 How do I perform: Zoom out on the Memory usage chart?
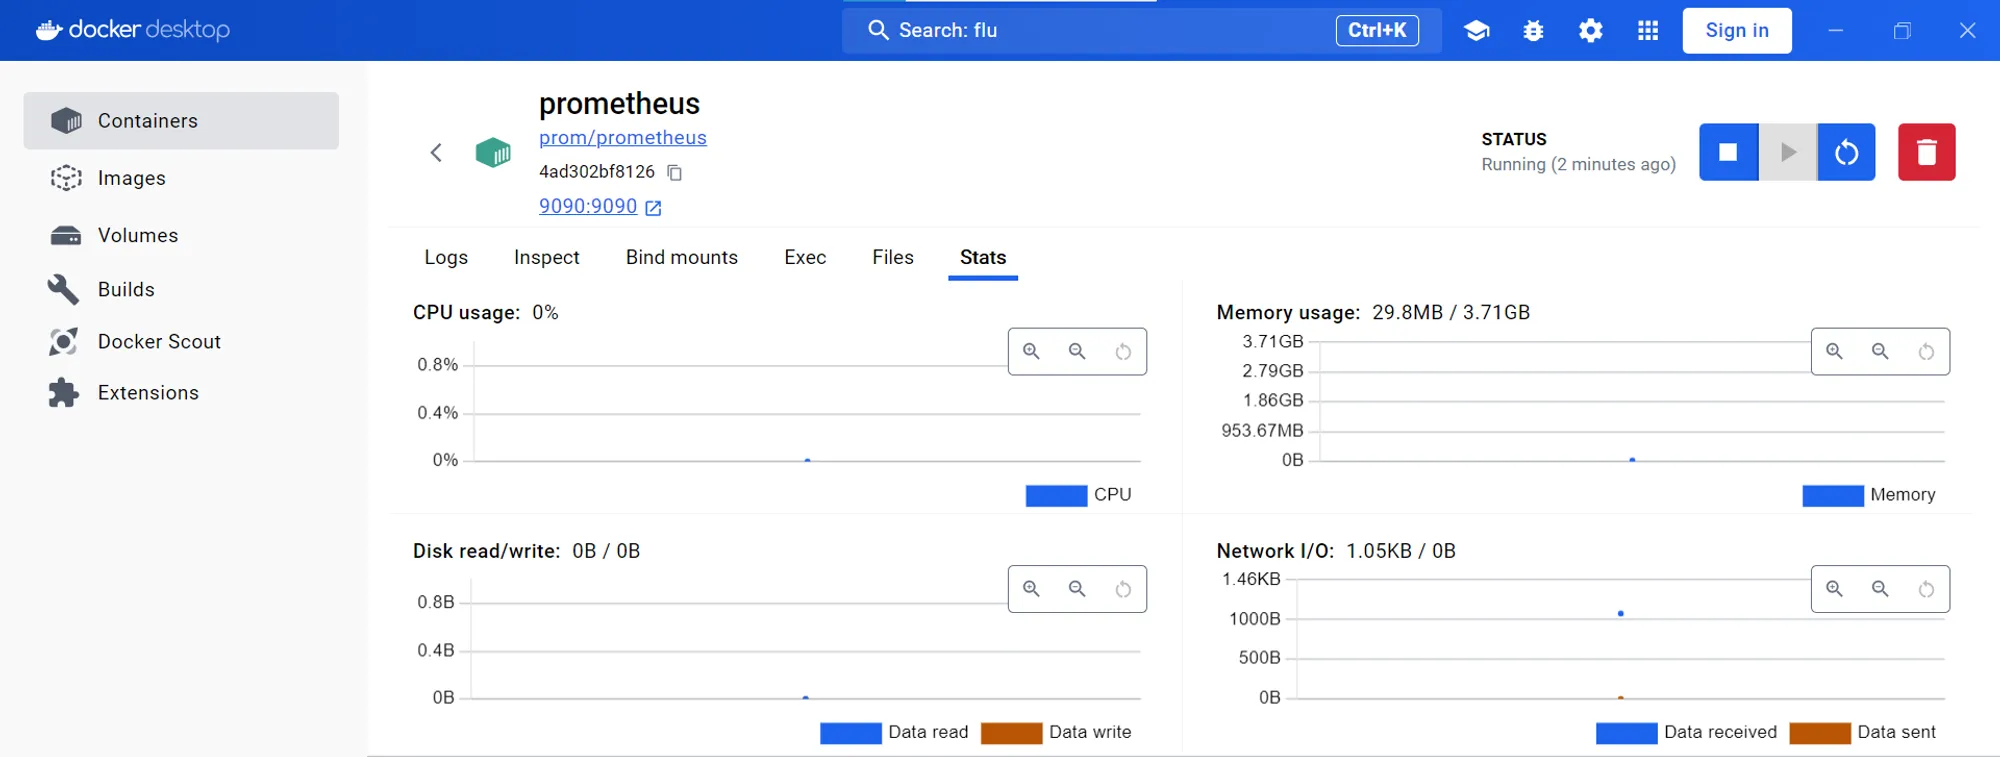pos(1880,351)
